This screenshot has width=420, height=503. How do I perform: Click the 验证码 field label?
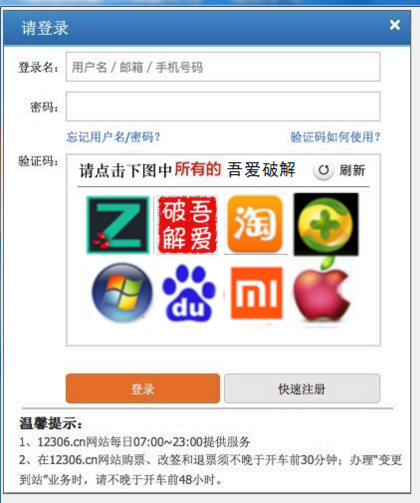(38, 161)
